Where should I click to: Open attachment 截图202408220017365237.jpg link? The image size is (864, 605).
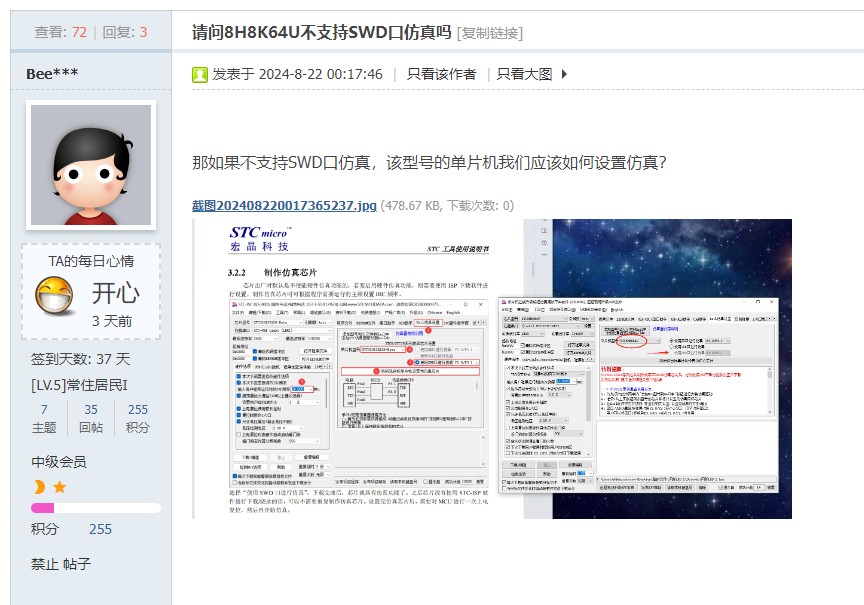click(x=284, y=206)
